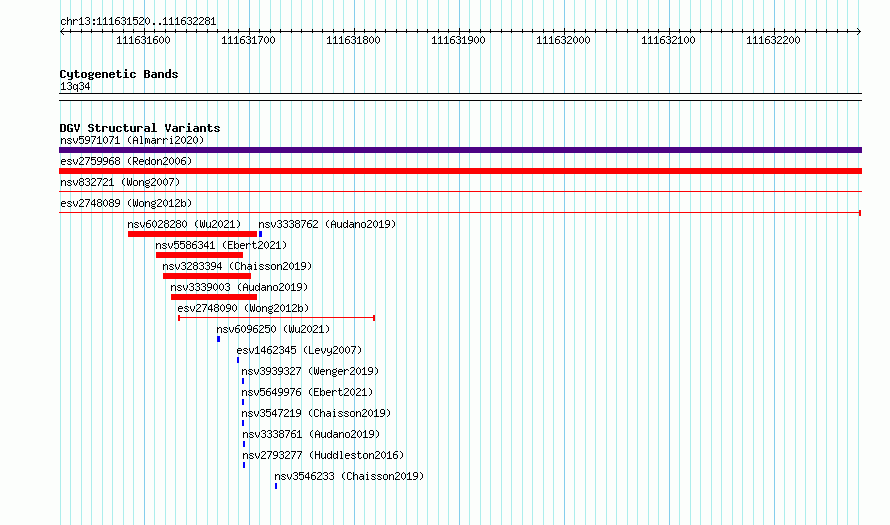
Task: Open the esv1462345 (Levy2007) label
Action: click(299, 350)
